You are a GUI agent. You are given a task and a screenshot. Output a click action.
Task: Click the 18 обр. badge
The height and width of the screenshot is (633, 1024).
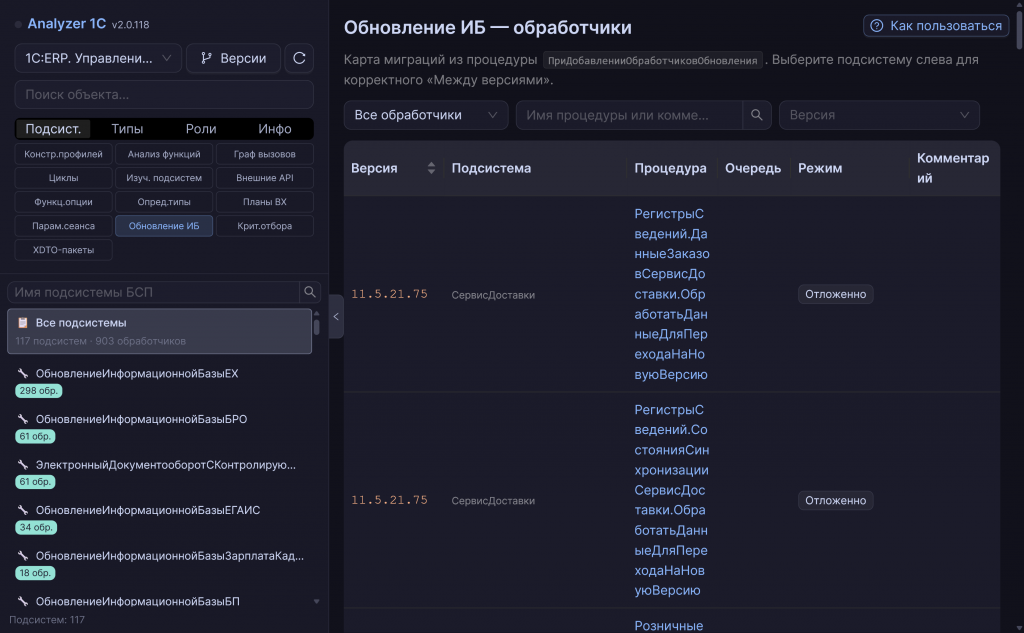pyautogui.click(x=35, y=573)
